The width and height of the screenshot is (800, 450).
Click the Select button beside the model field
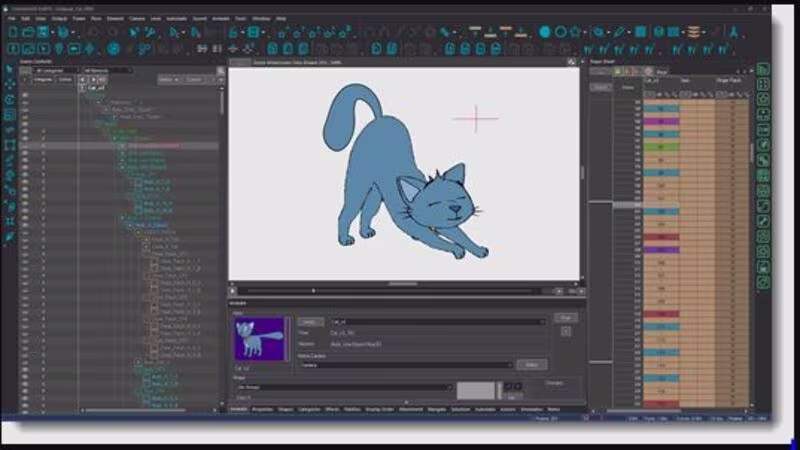[x=311, y=322]
